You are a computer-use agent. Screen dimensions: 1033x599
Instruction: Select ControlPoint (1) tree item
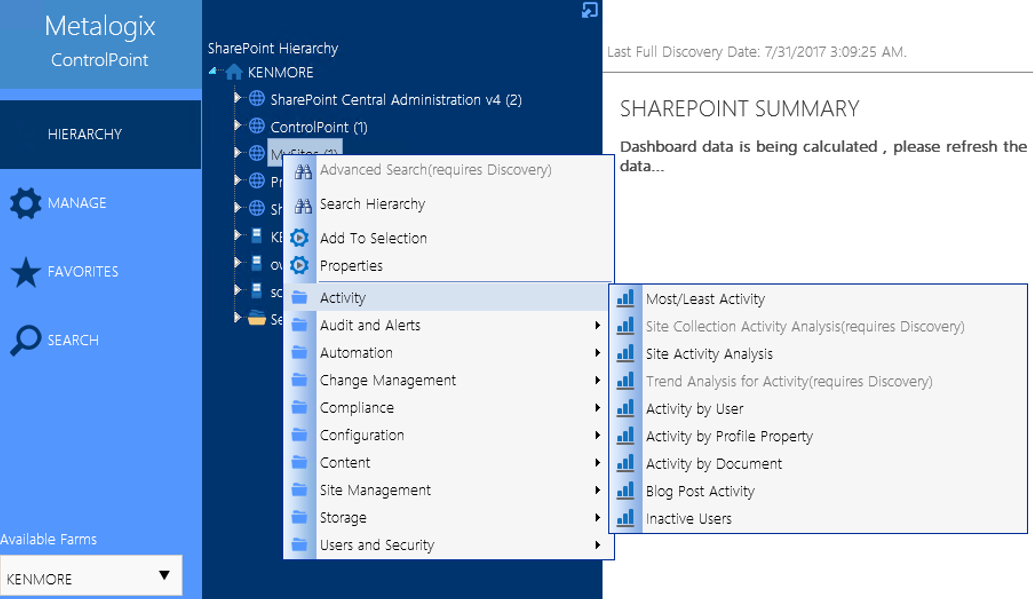[x=319, y=127]
